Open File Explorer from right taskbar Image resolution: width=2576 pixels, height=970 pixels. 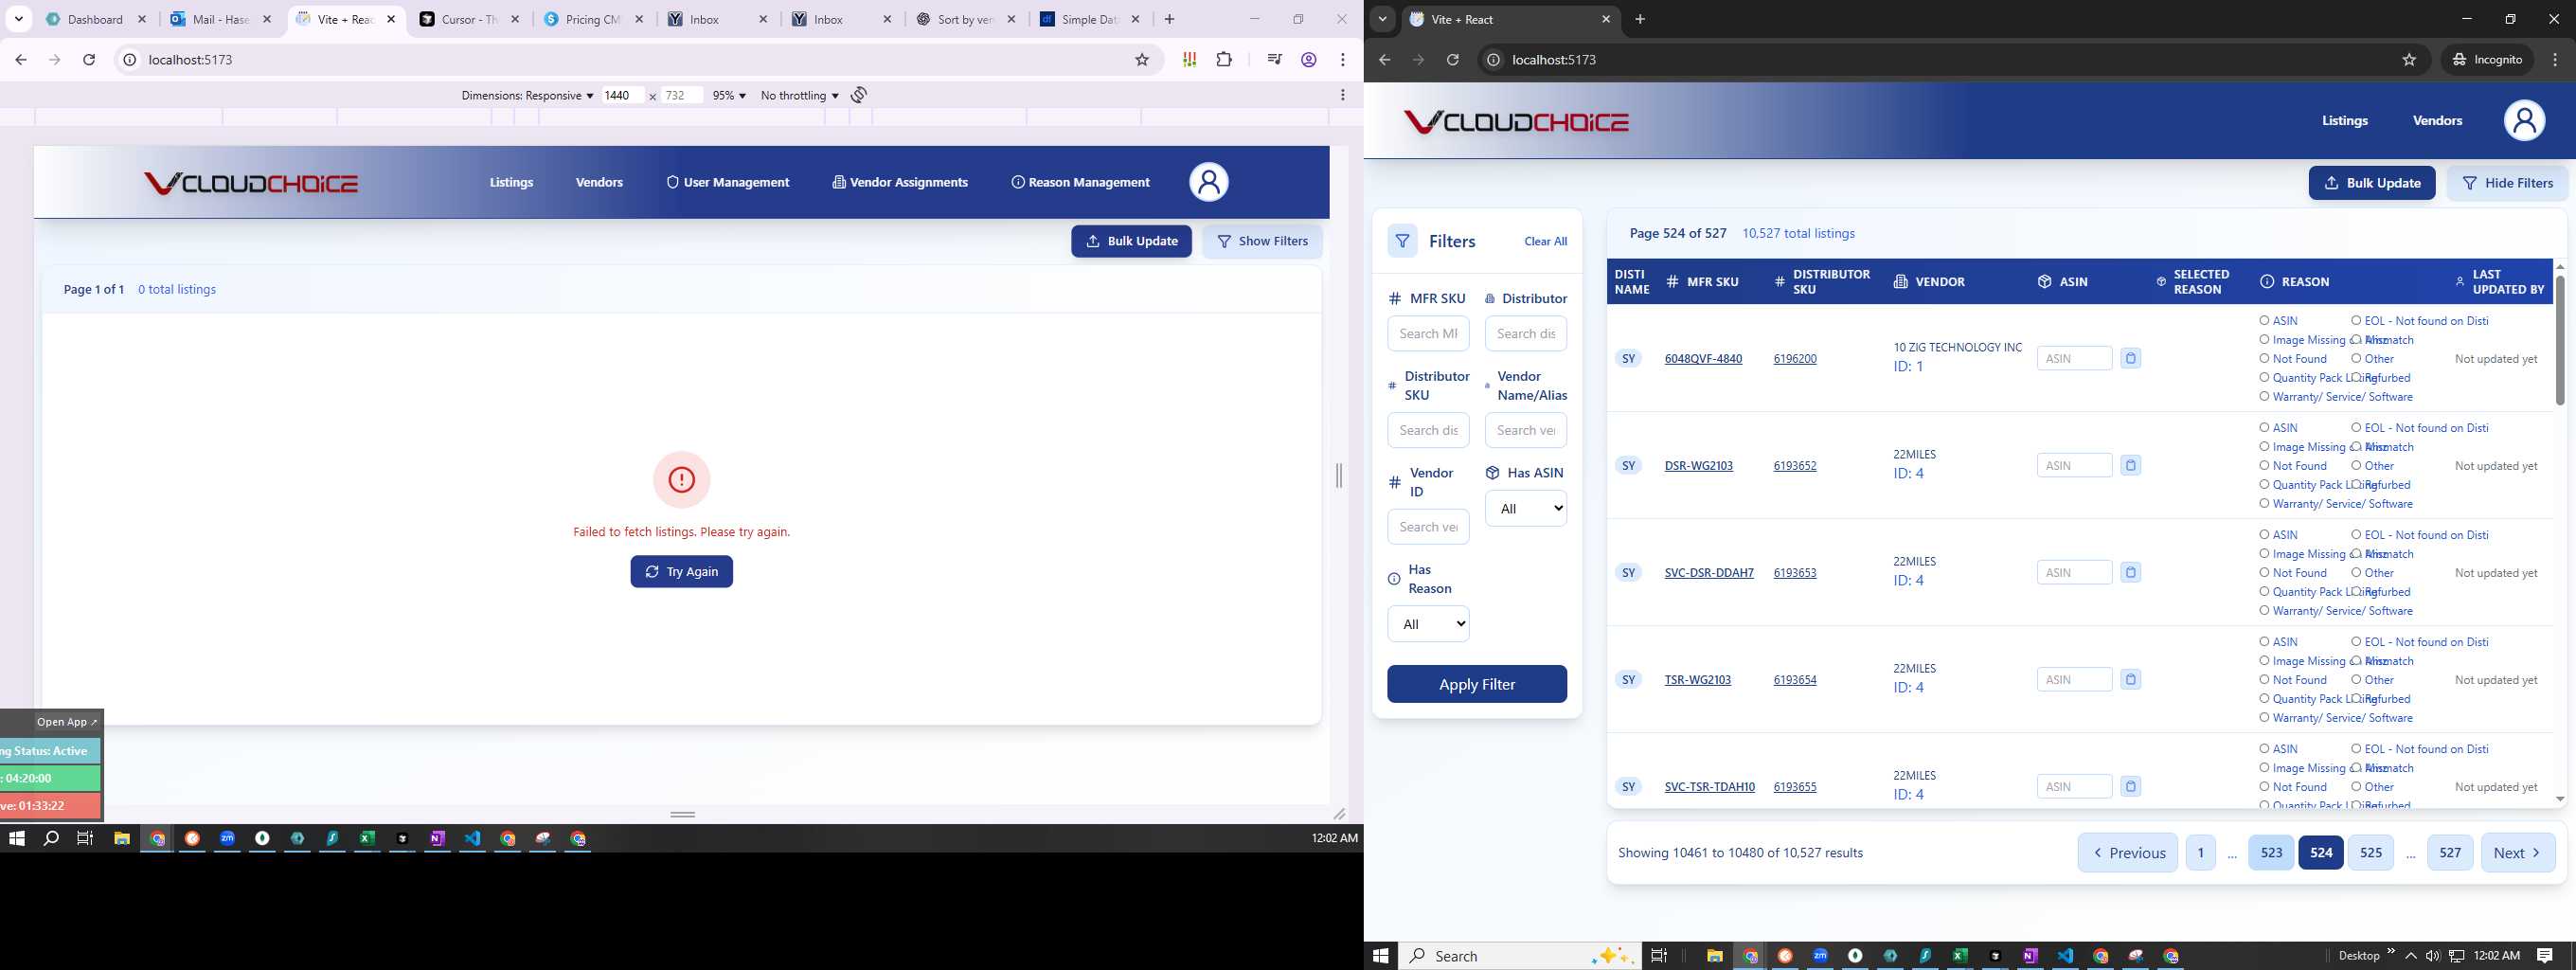1714,956
